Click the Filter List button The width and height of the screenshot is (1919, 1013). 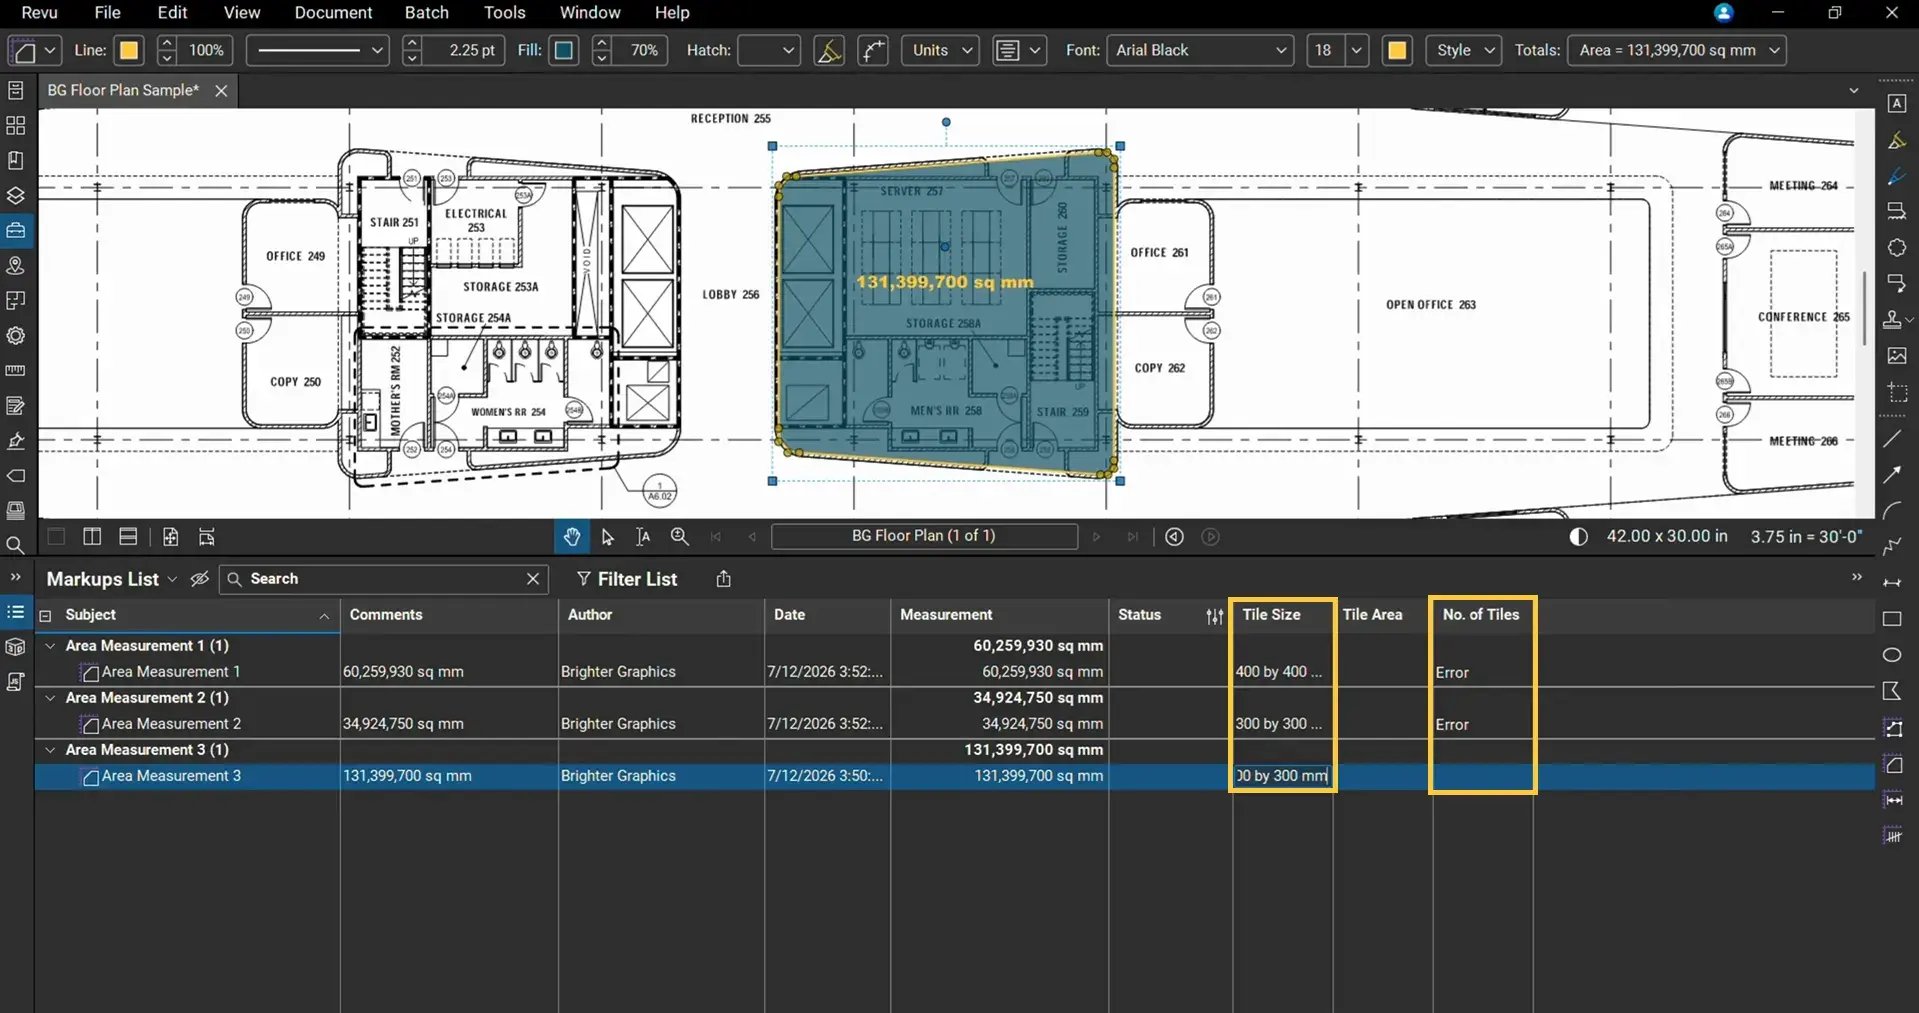(627, 579)
